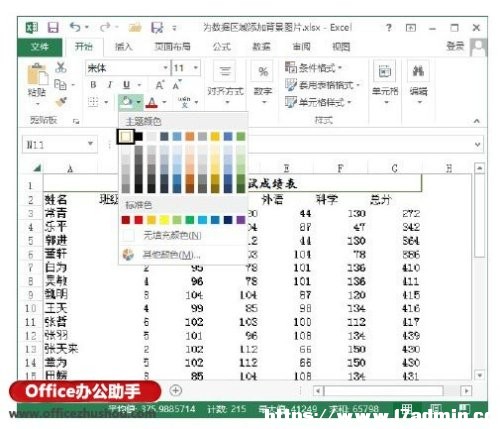Open the Editing (编辑) binoculars group button

(418, 82)
